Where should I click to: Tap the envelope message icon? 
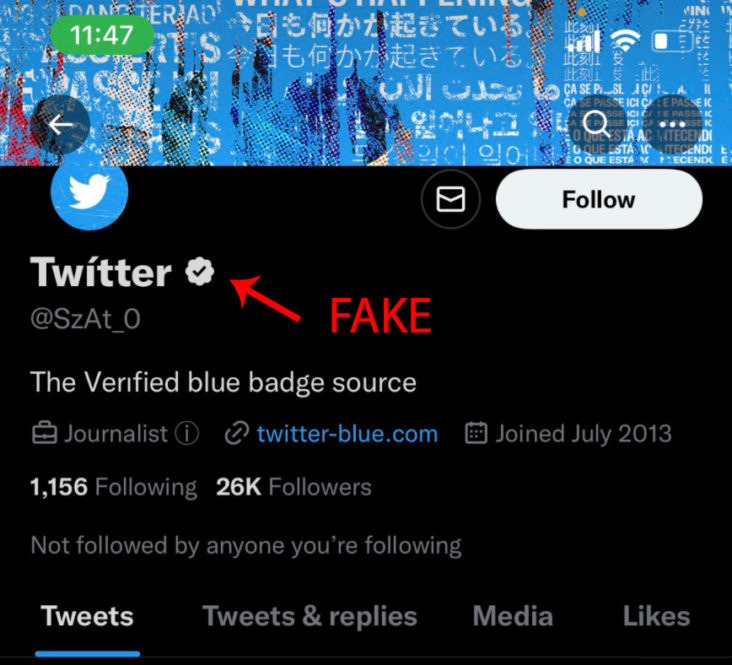coord(450,200)
